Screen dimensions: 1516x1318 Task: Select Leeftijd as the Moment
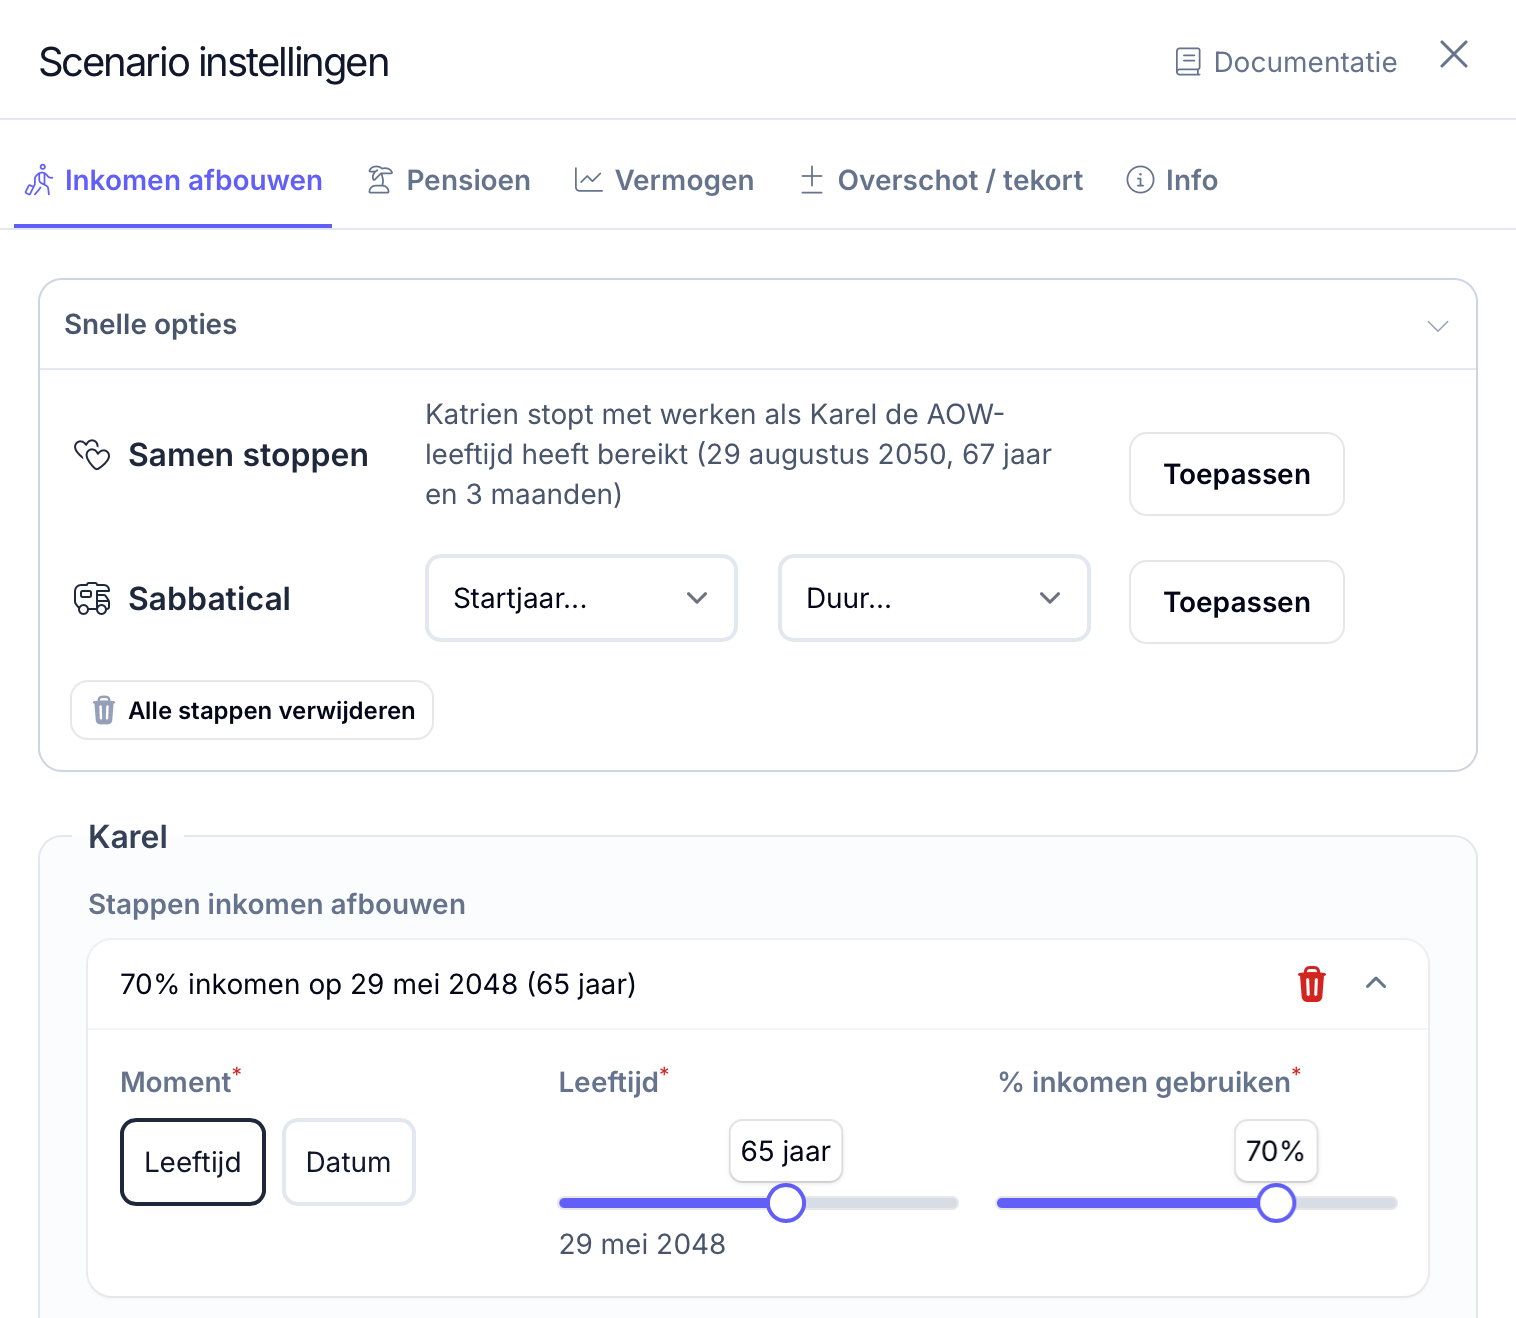pyautogui.click(x=193, y=1162)
